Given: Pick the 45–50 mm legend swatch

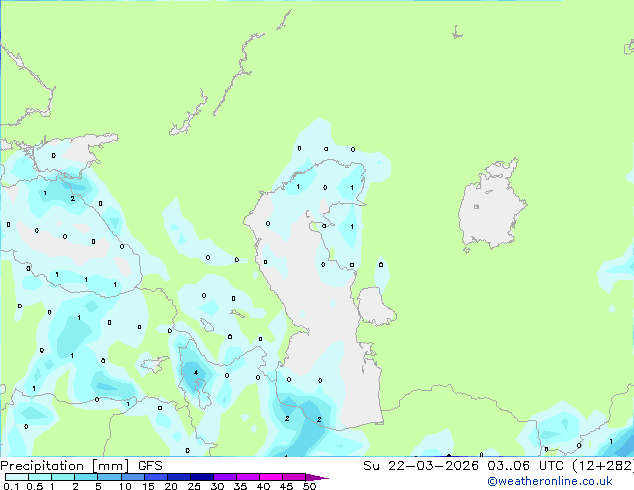Looking at the screenshot, I should (x=294, y=477).
